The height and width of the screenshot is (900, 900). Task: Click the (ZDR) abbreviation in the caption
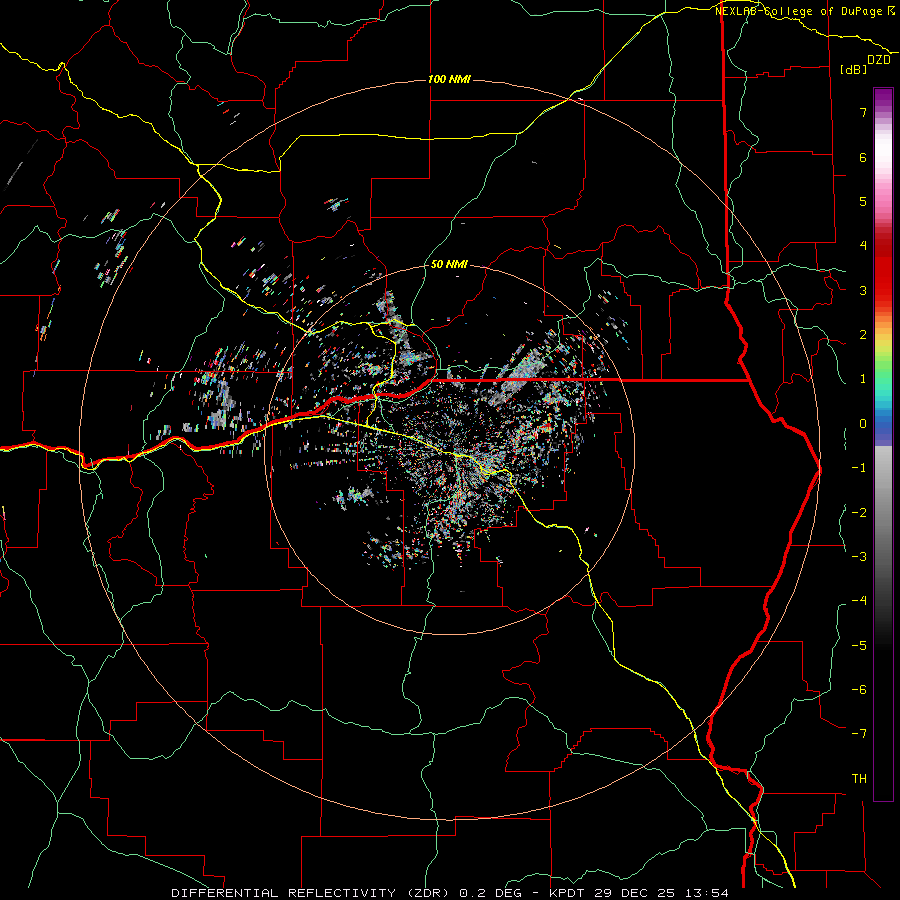click(x=428, y=893)
